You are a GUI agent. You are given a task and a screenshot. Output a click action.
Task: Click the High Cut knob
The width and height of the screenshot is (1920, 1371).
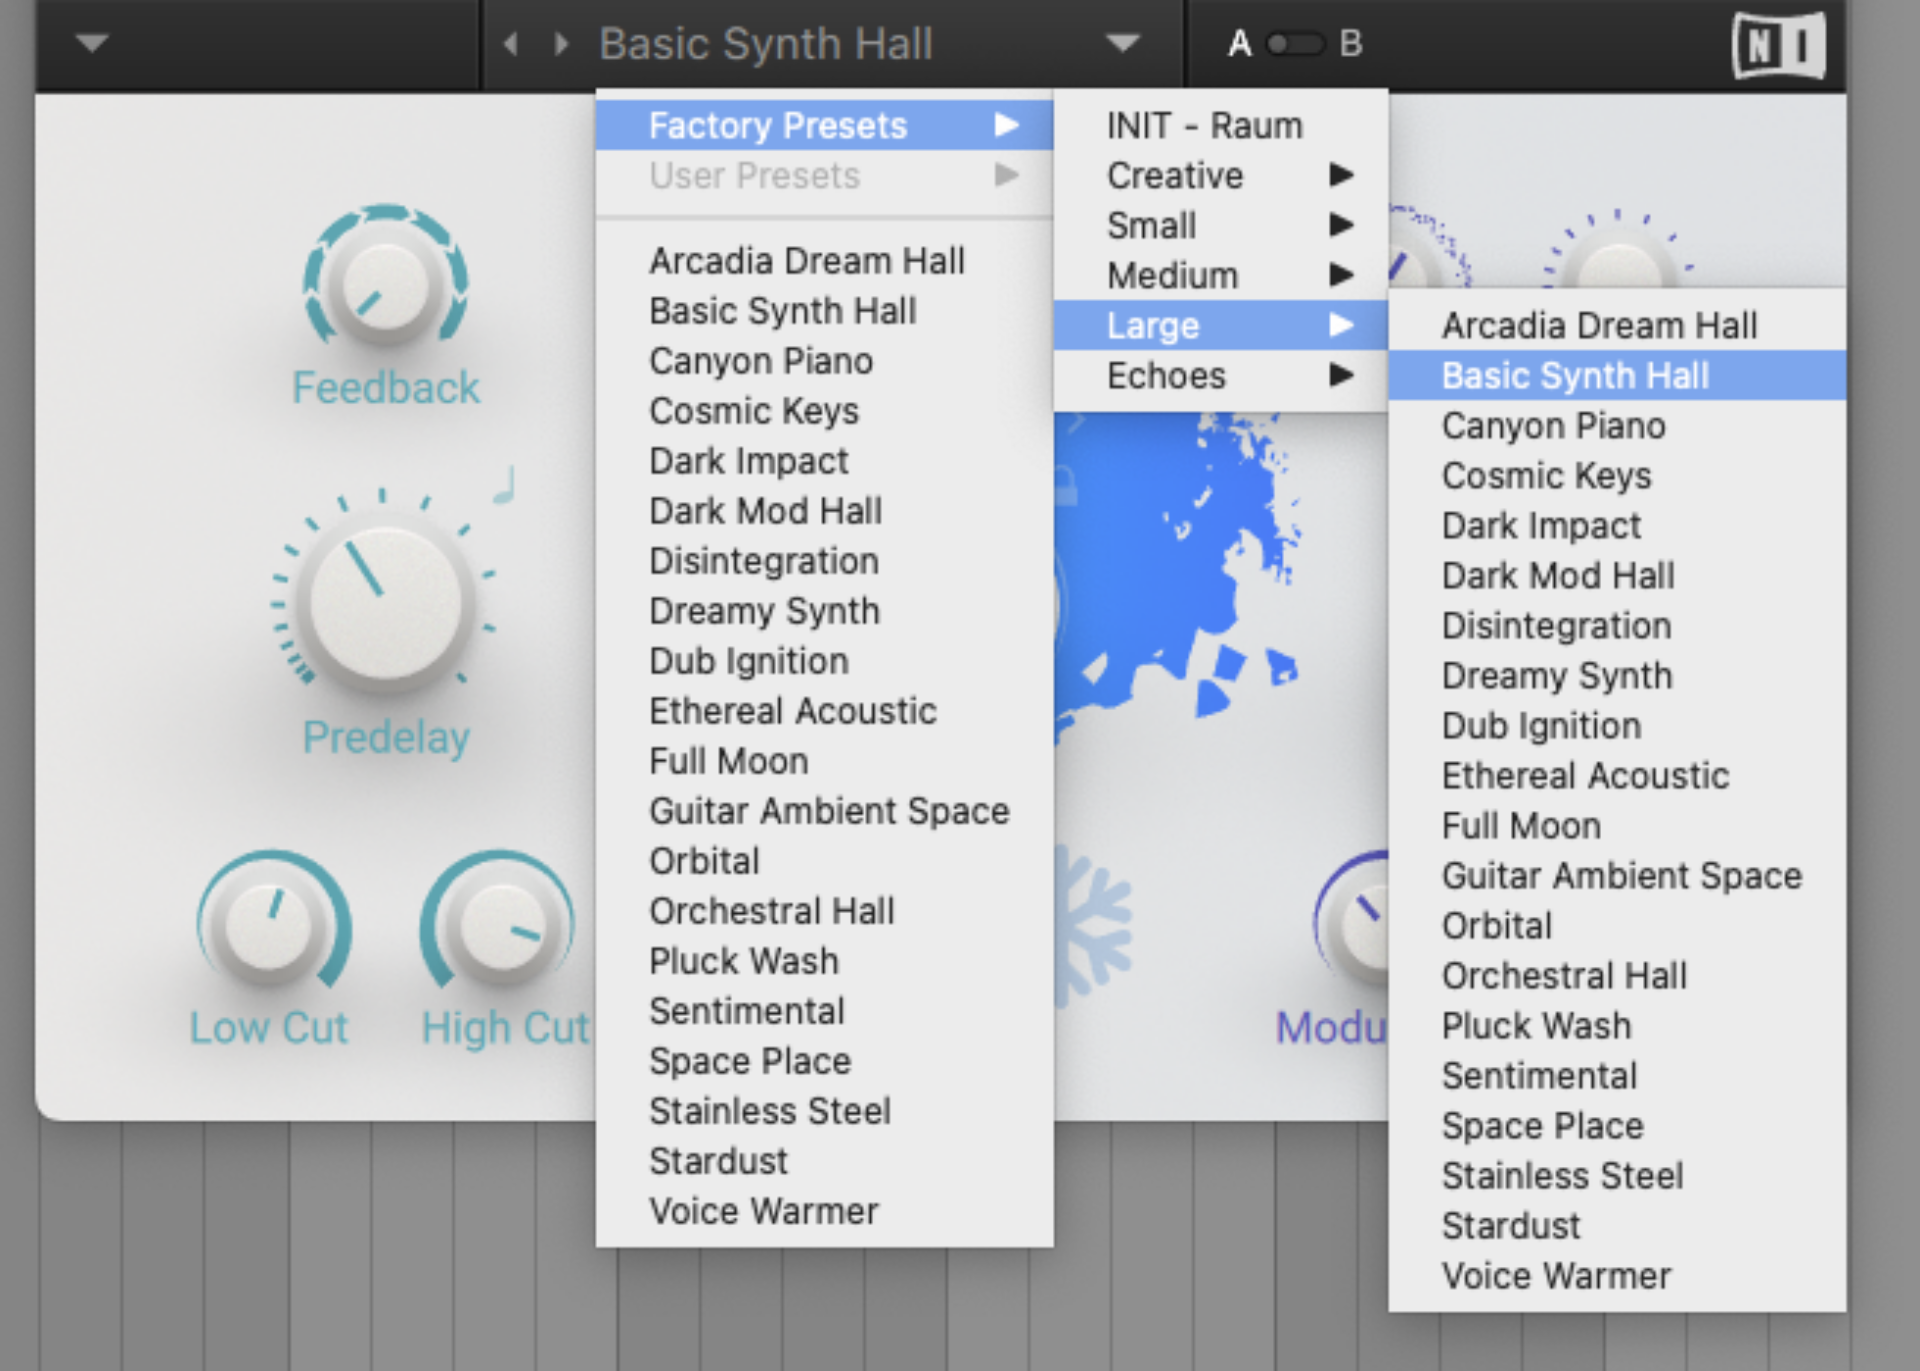point(498,930)
